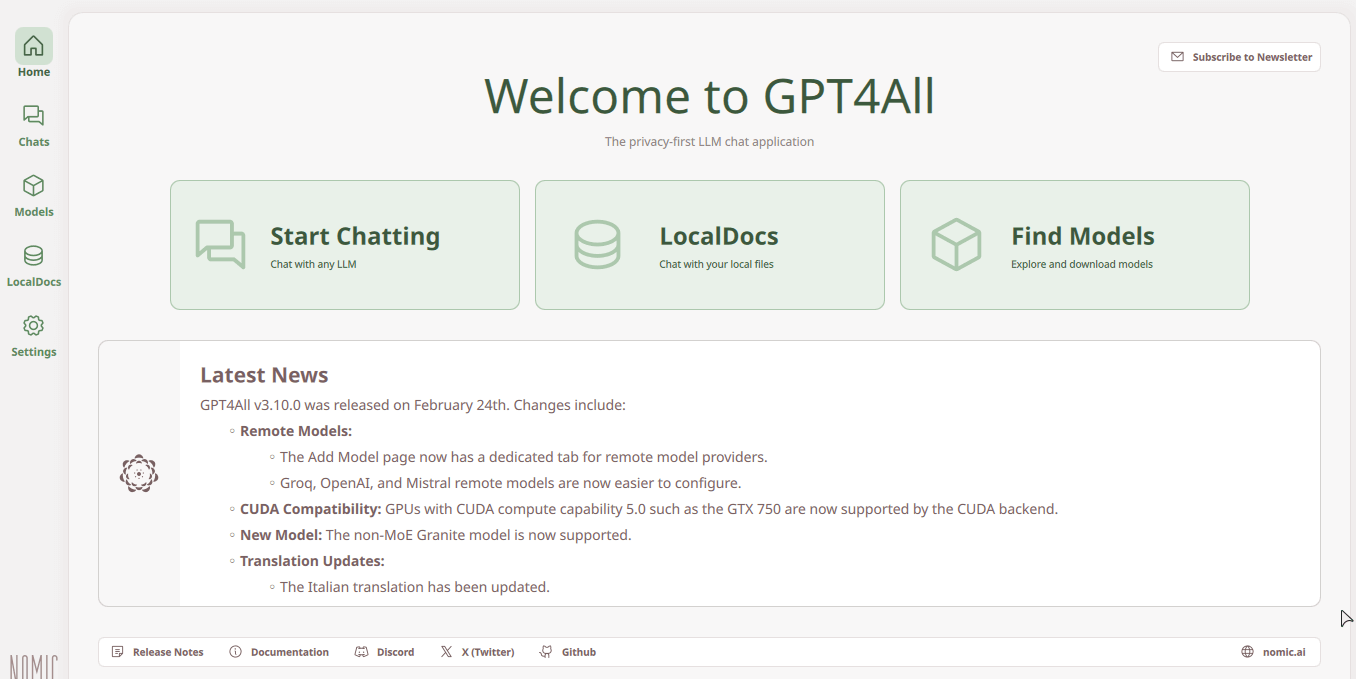Click 'Chat with your local files' subtitle

tap(716, 265)
